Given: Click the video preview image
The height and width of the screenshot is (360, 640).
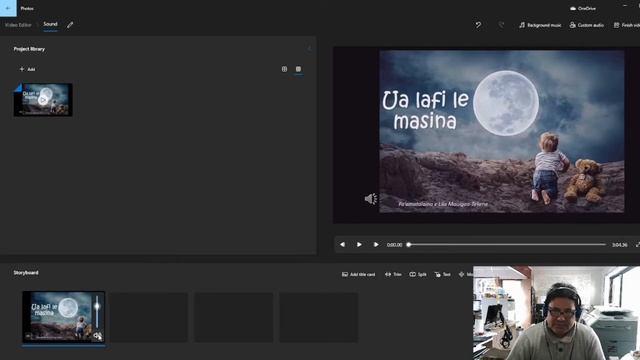Looking at the screenshot, I should pyautogui.click(x=502, y=131).
